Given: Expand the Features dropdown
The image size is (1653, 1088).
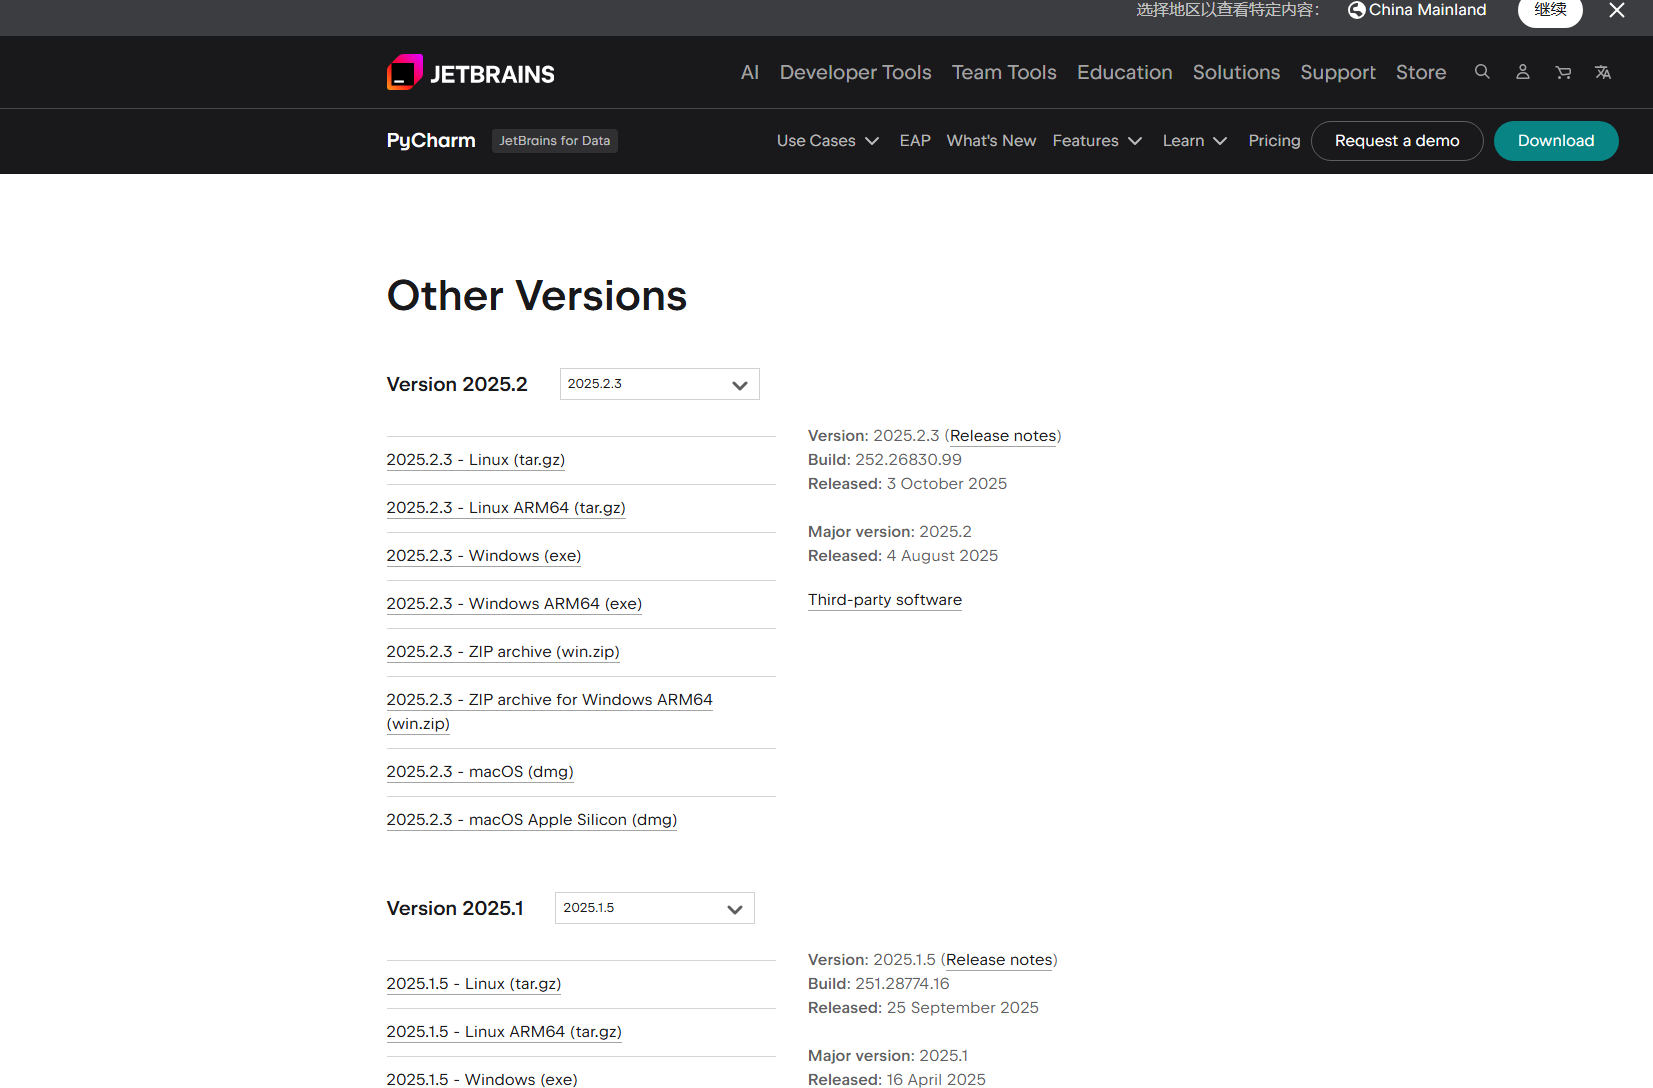Looking at the screenshot, I should point(1097,141).
